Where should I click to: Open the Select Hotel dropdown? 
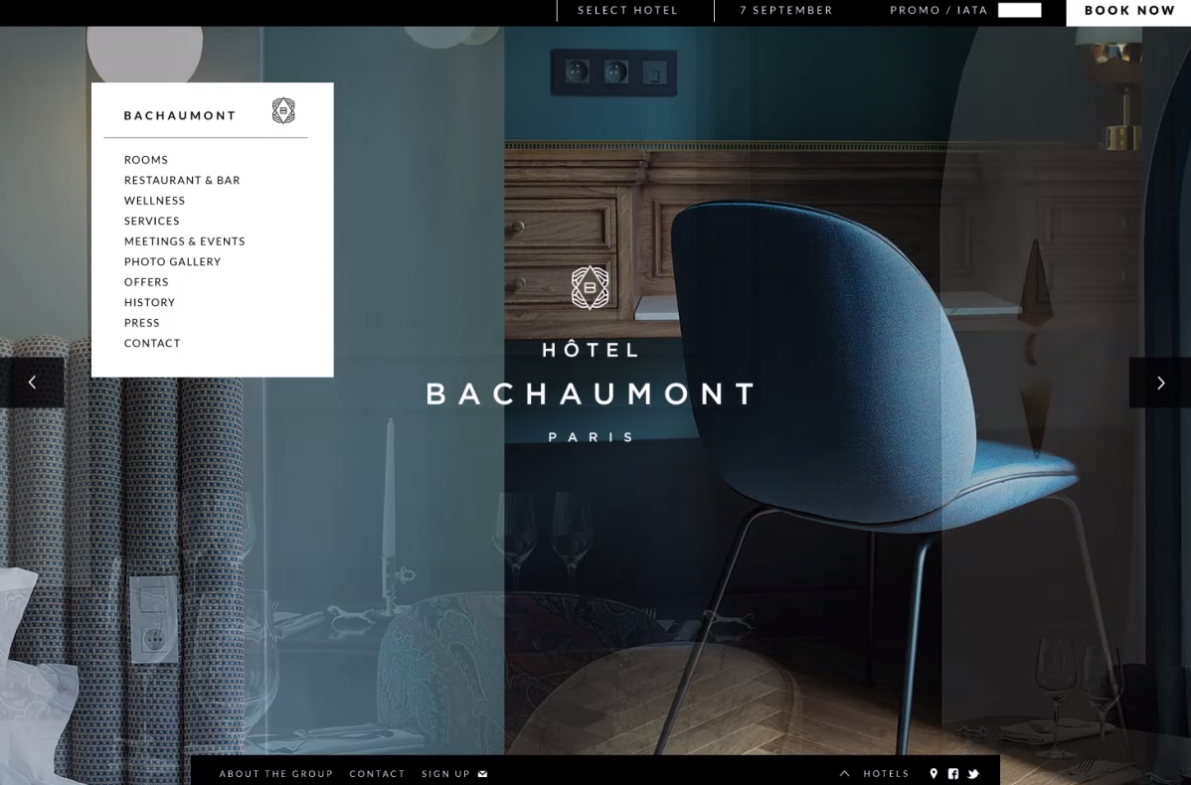point(628,11)
